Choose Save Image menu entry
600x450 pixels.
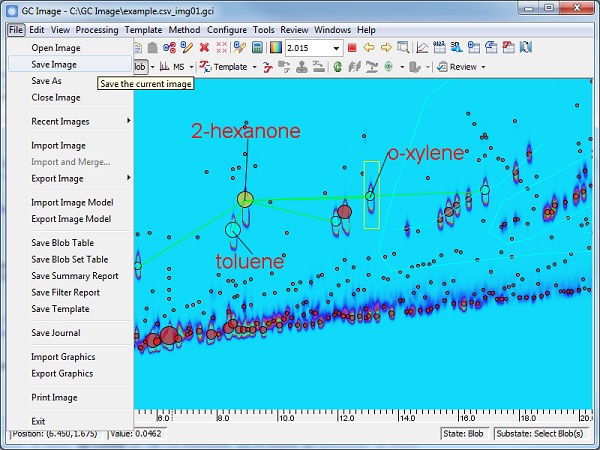(70, 64)
